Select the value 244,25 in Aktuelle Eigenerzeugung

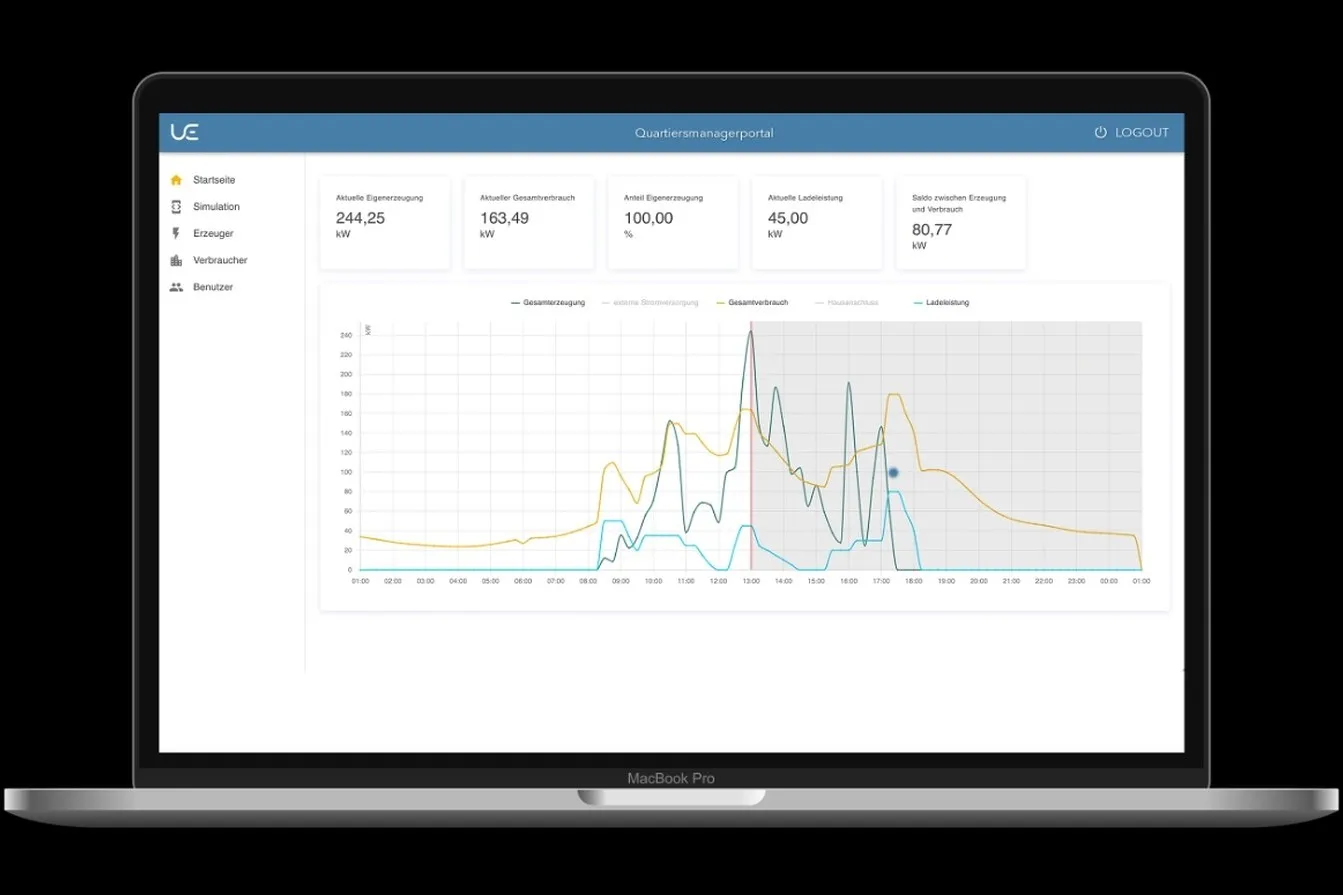(x=360, y=218)
